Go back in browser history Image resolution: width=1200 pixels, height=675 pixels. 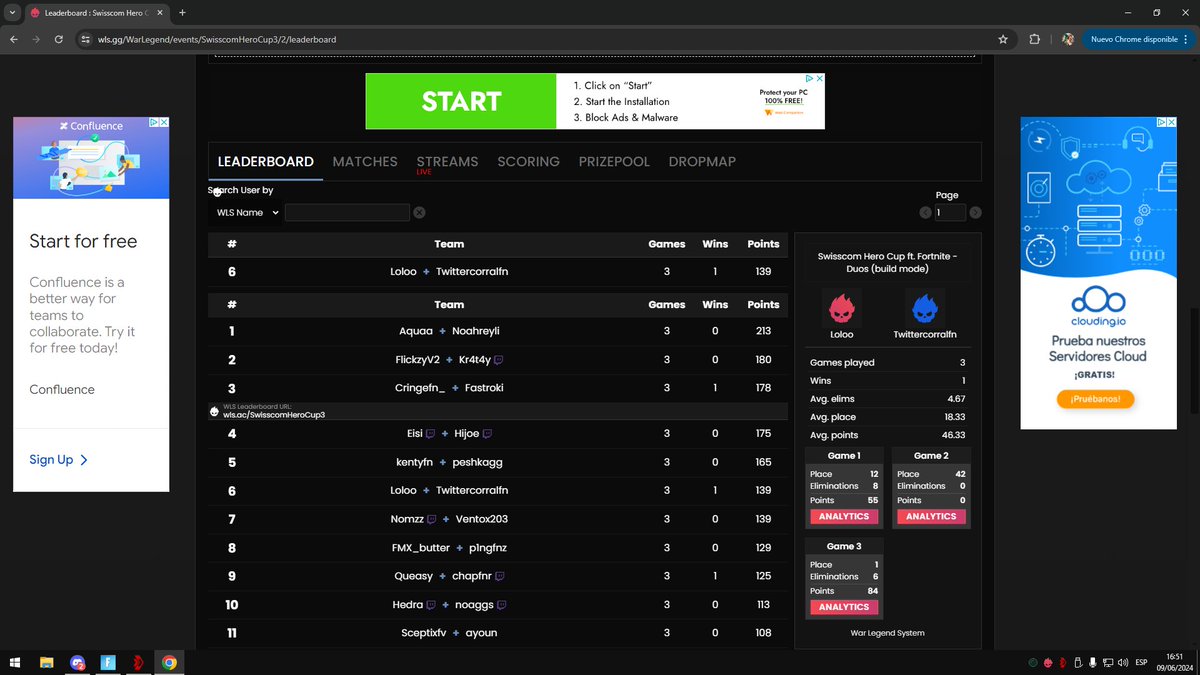13,39
